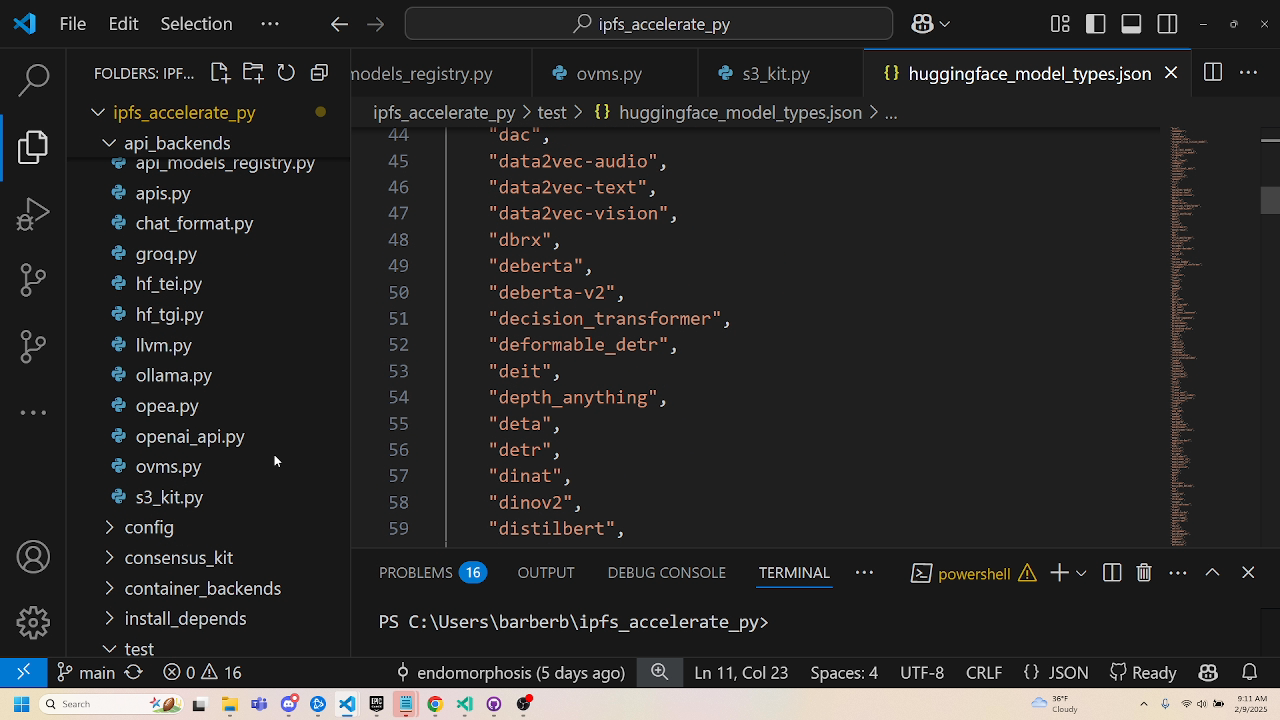Click main branch in status bar

point(86,673)
